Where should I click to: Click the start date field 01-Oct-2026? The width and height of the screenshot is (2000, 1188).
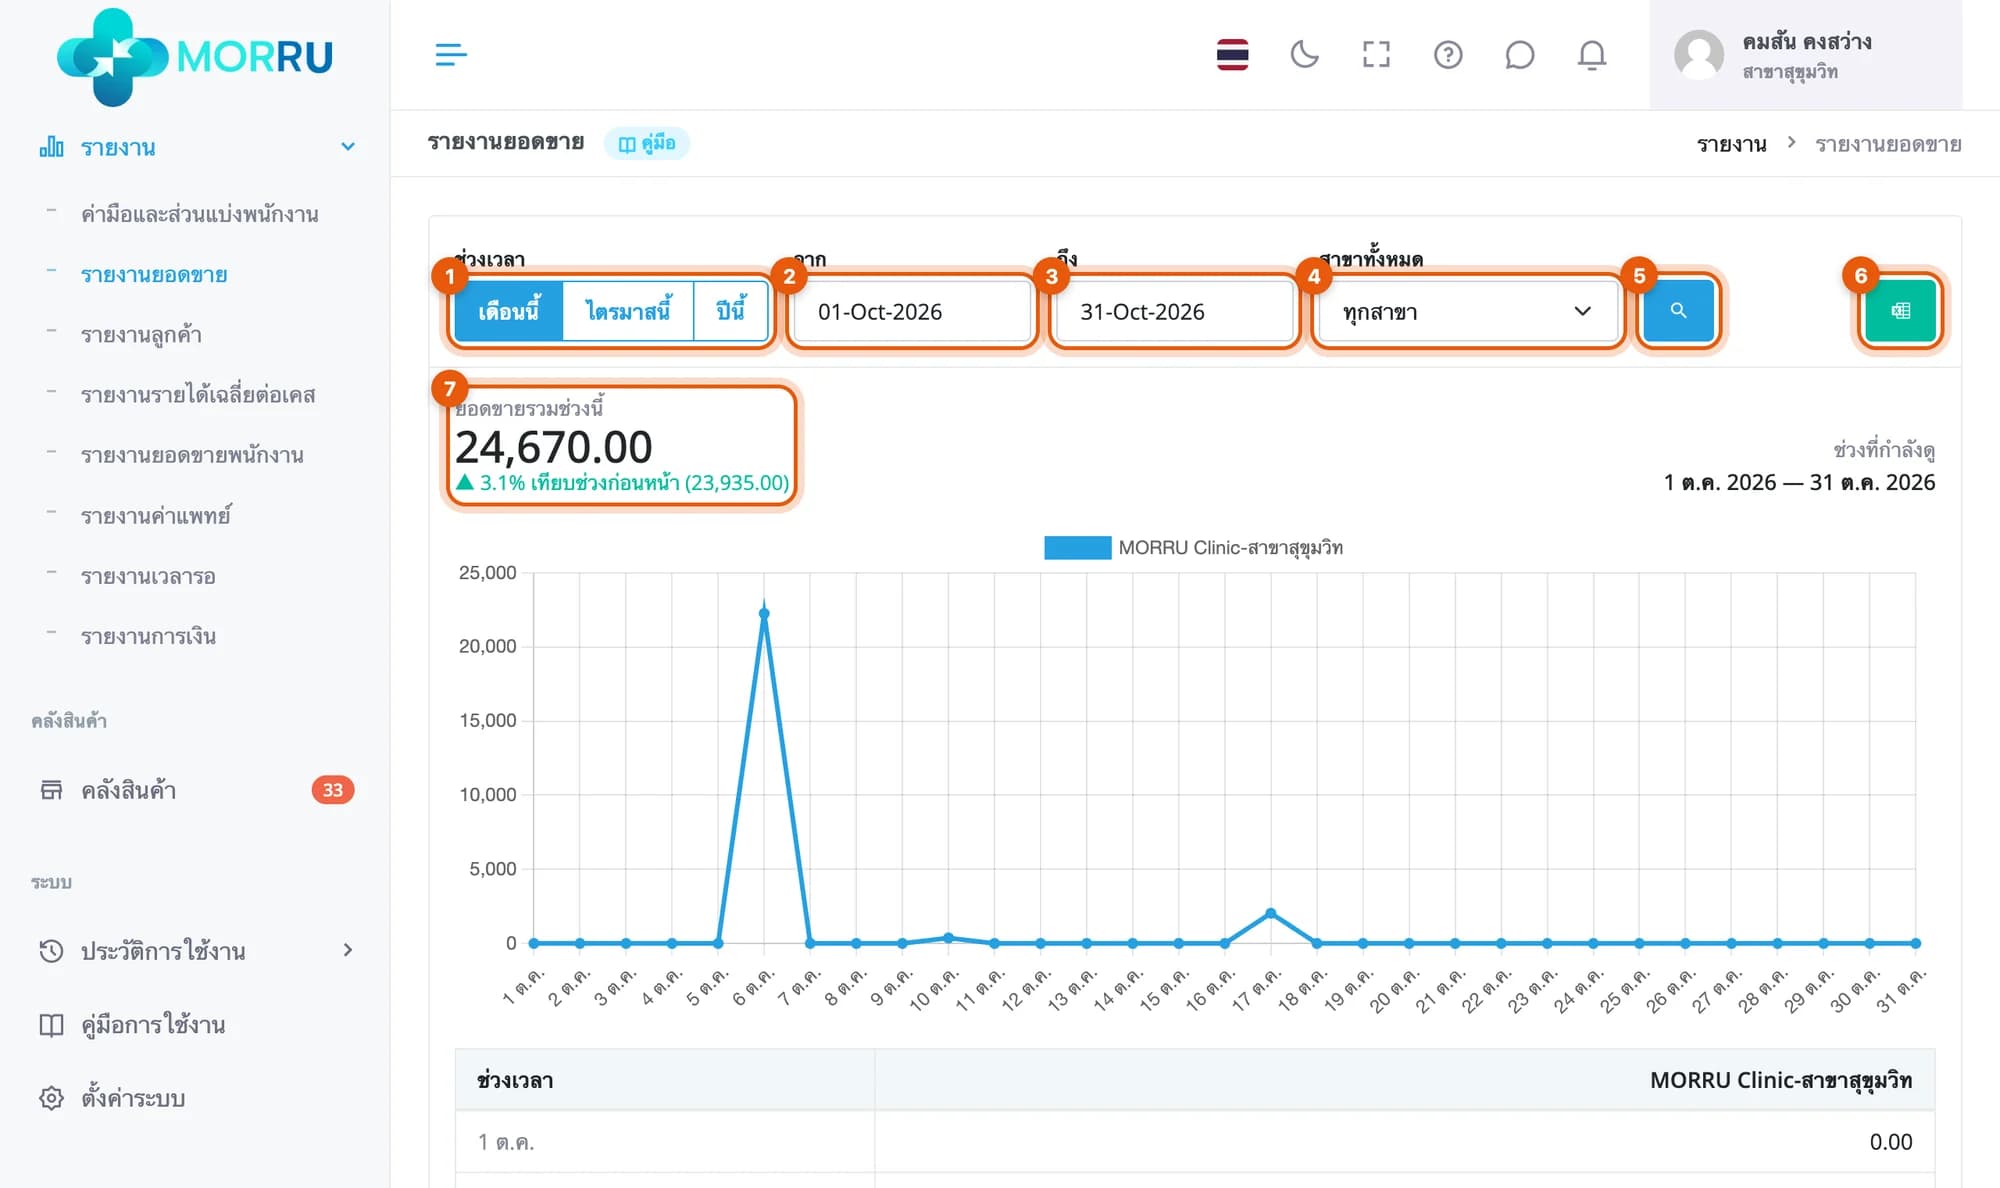pyautogui.click(x=912, y=311)
